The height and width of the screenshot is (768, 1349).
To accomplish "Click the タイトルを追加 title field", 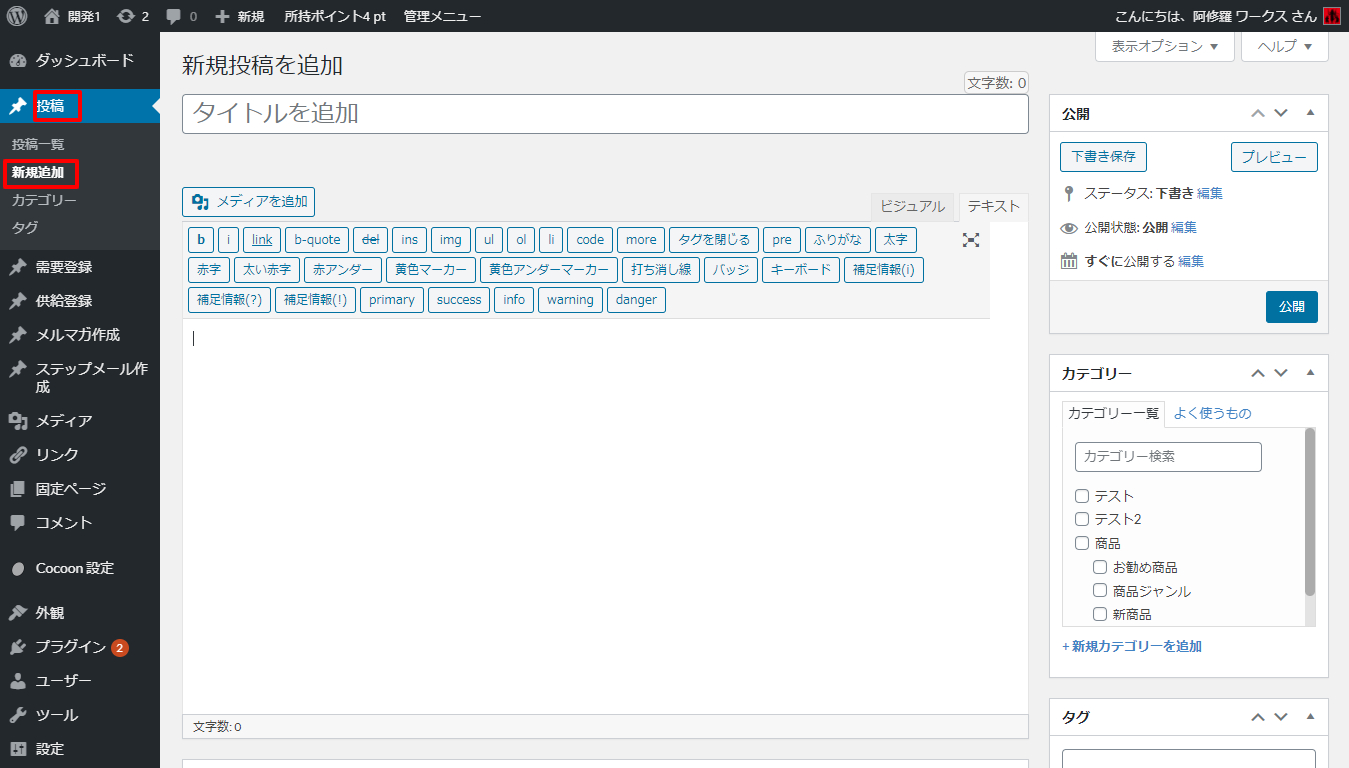I will click(605, 114).
